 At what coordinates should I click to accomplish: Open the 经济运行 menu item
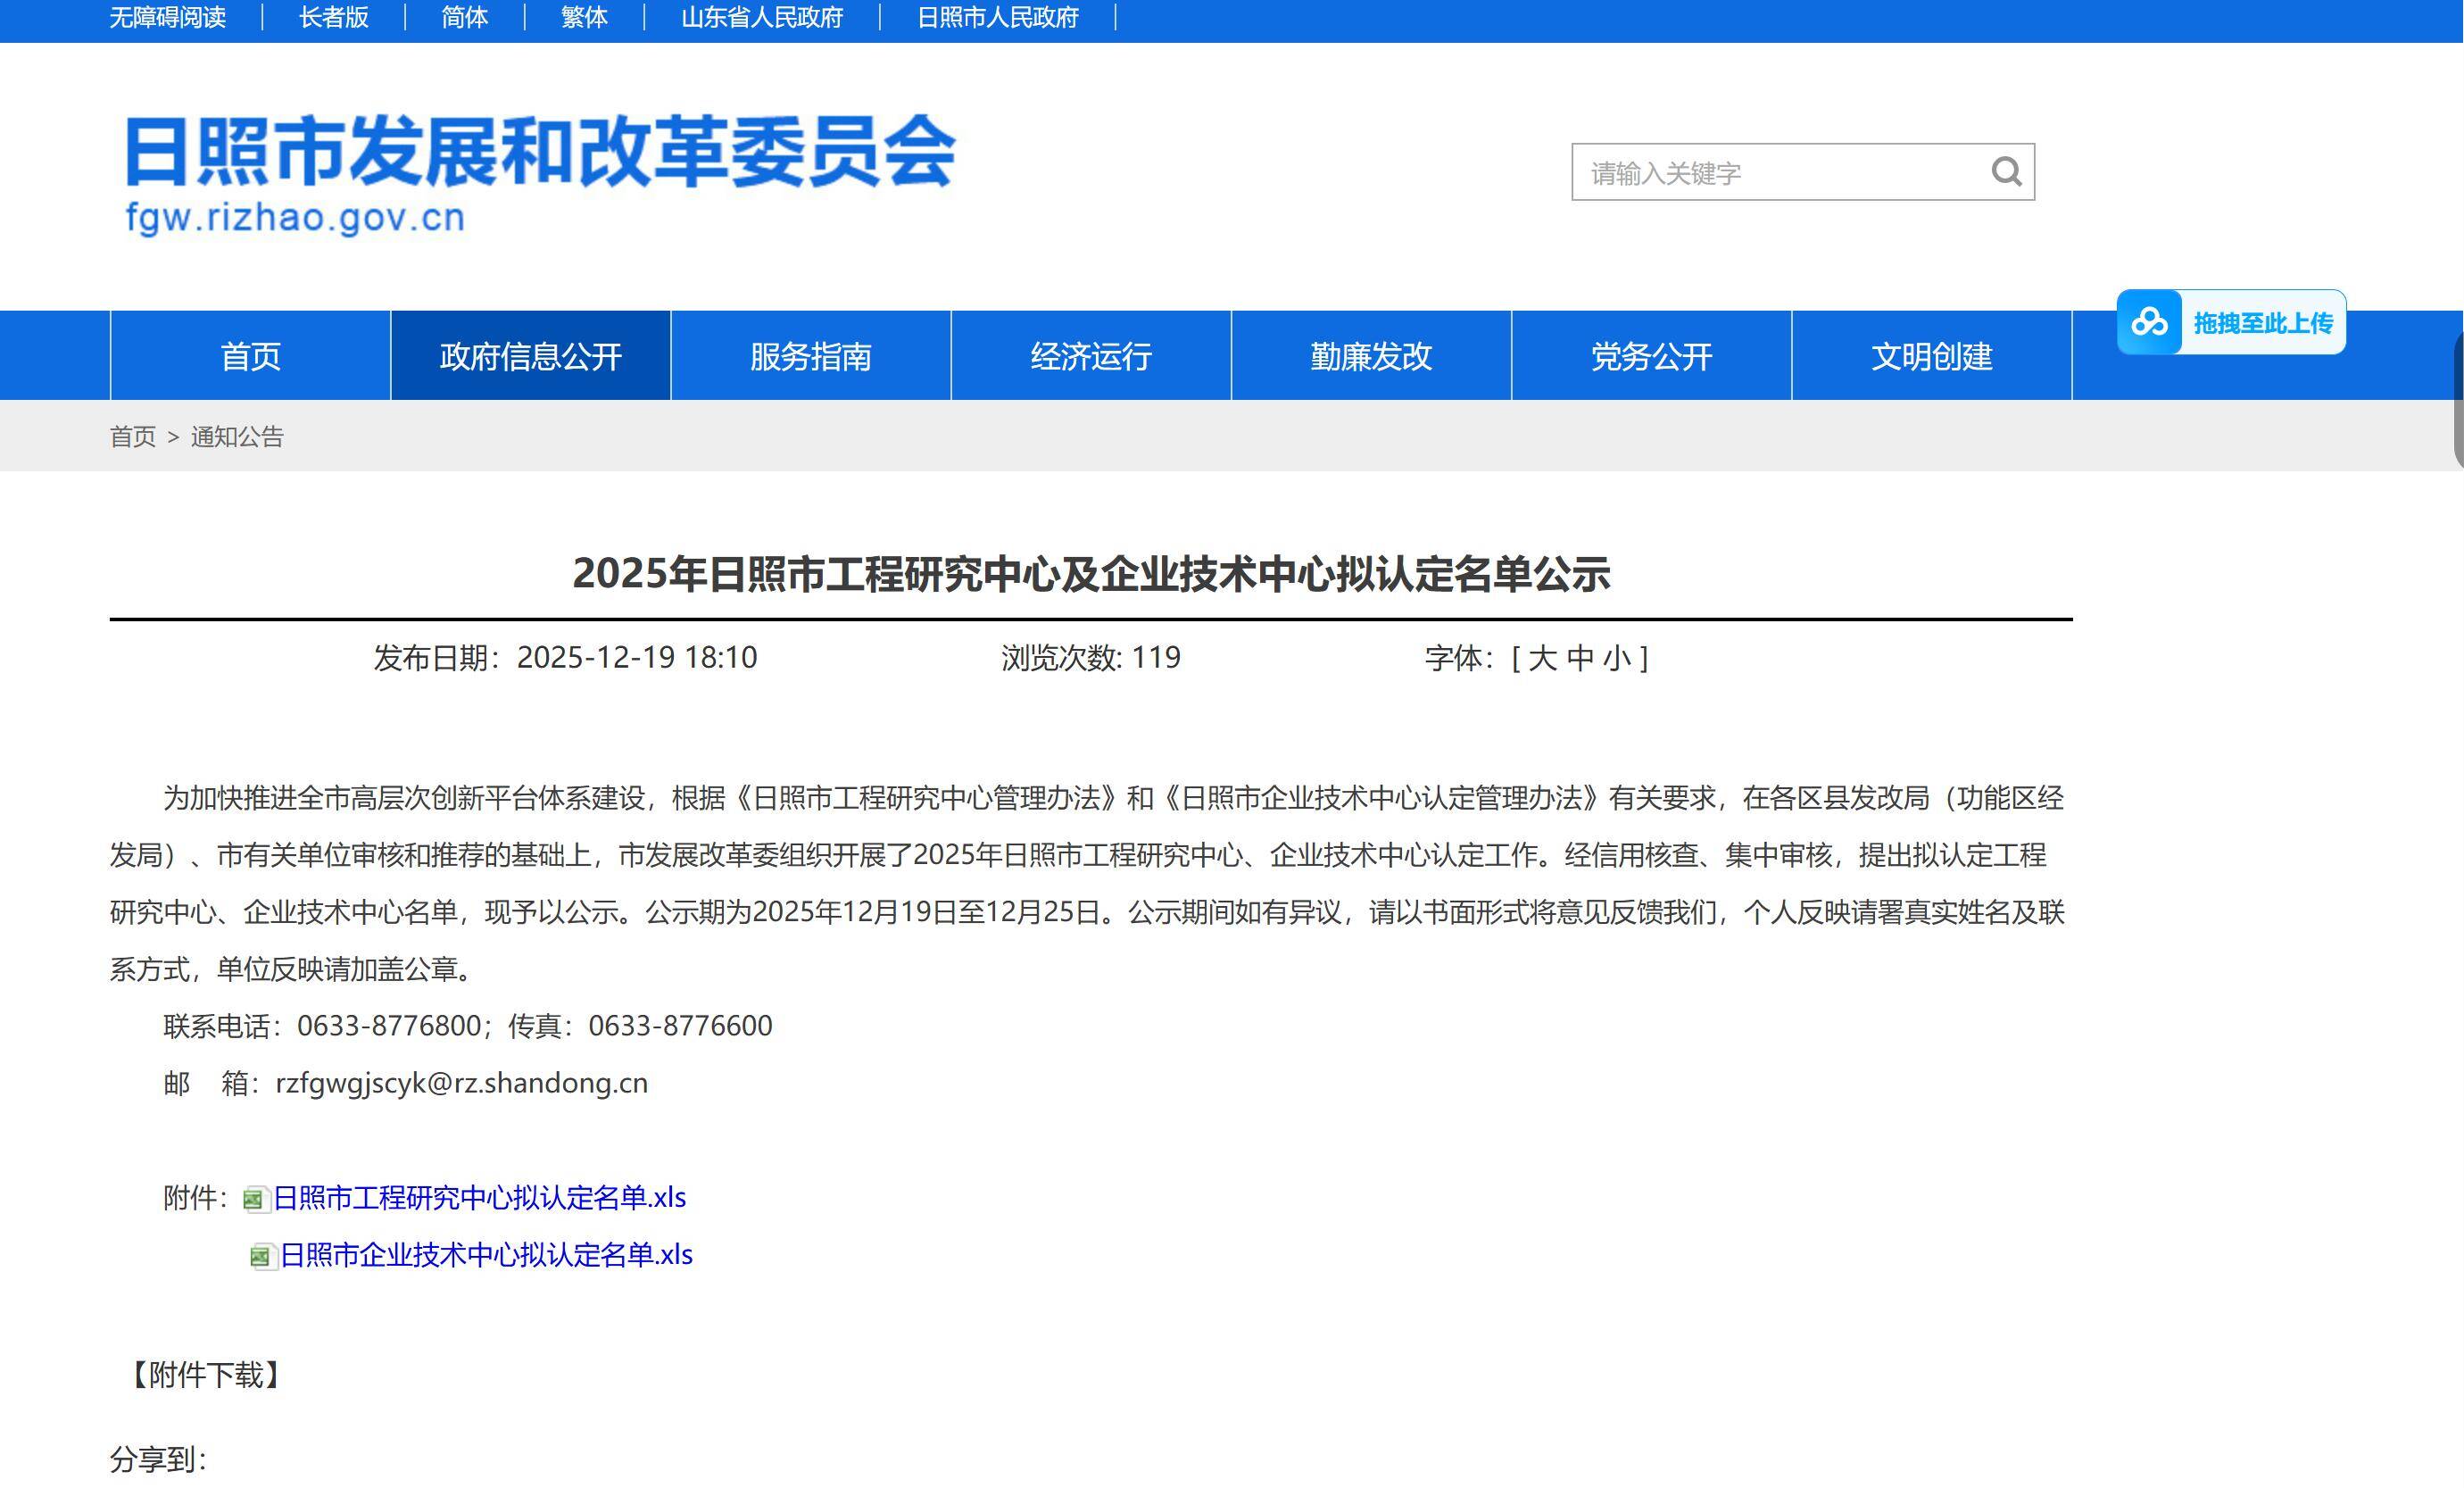point(1091,356)
